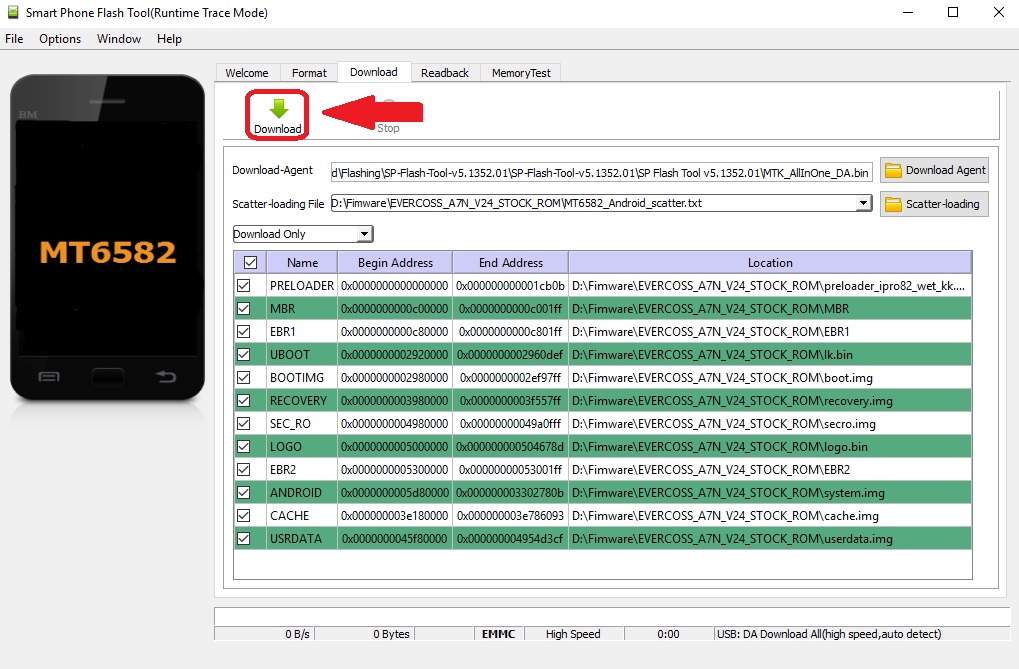This screenshot has width=1019, height=669.
Task: Select the PRELOADER name cell
Action: click(302, 285)
